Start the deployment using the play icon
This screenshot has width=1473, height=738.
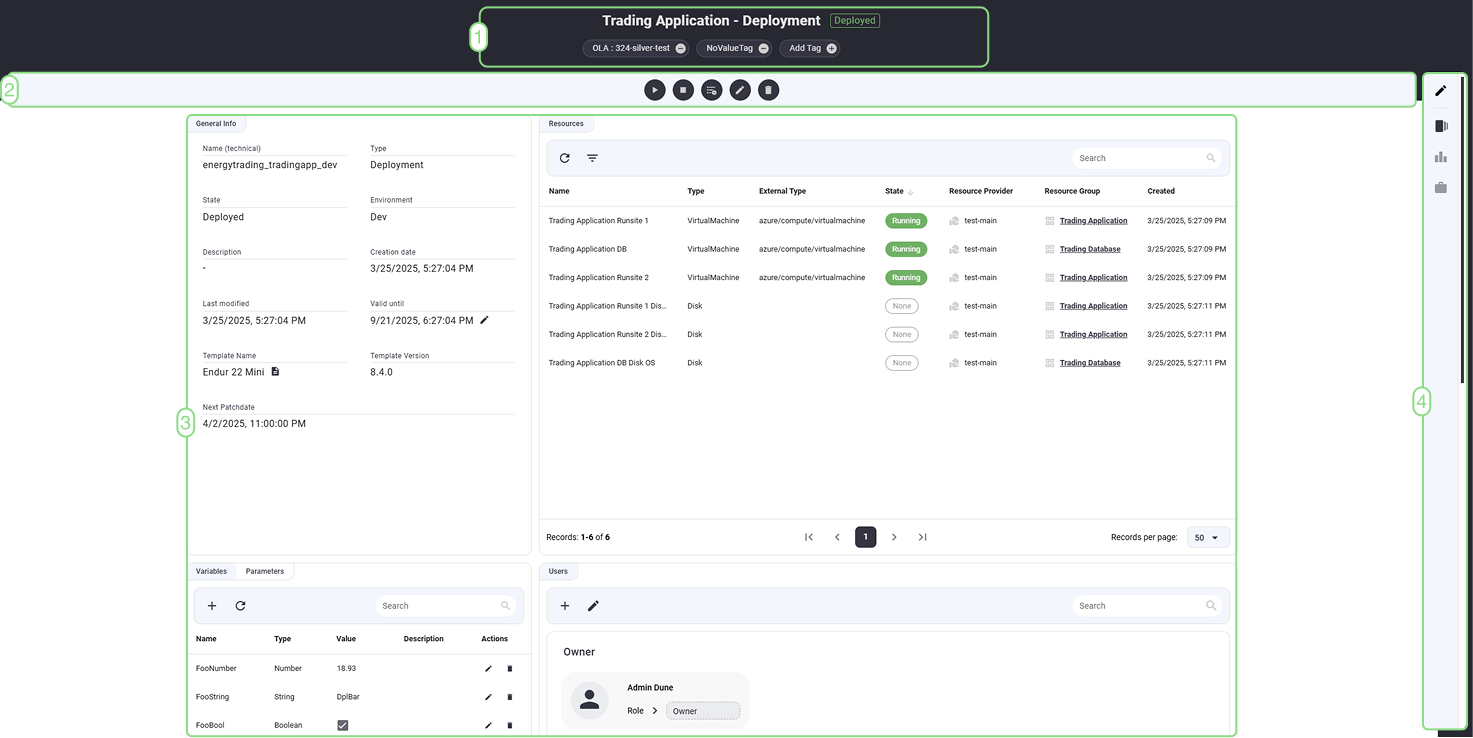click(x=655, y=89)
